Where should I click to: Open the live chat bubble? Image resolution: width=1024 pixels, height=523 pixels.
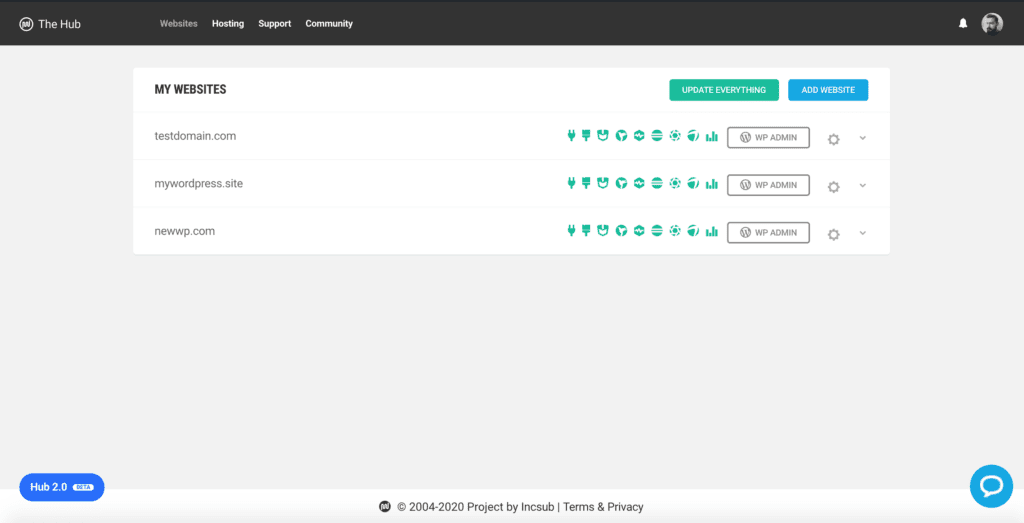(x=991, y=486)
